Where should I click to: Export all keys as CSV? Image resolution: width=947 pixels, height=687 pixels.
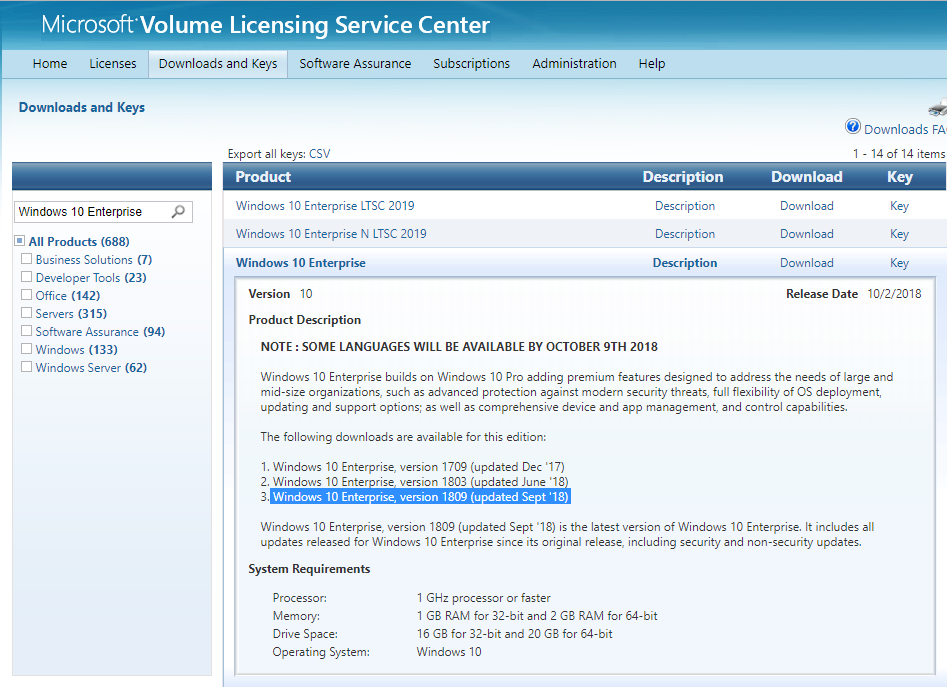coord(319,154)
